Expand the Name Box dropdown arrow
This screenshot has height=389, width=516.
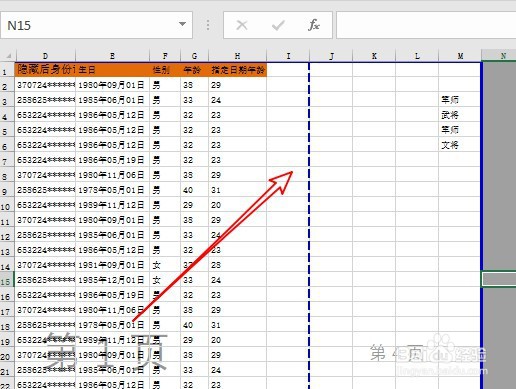pyautogui.click(x=182, y=24)
